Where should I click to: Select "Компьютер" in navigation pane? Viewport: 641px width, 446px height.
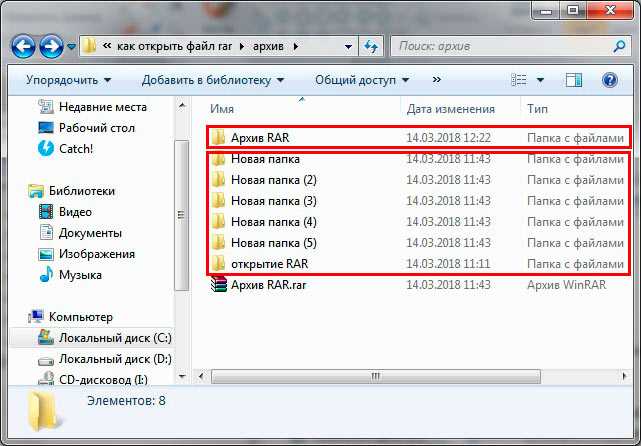click(70, 317)
